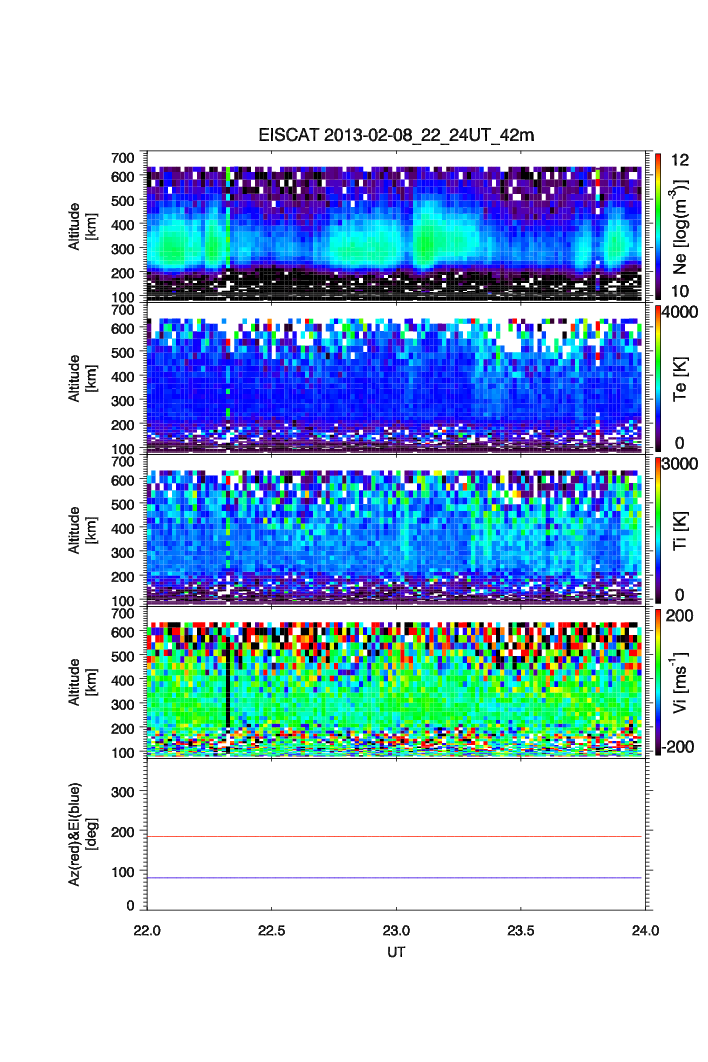Click the 200 tick on the Az/El axis
The image size is (708, 1062).
point(123,832)
